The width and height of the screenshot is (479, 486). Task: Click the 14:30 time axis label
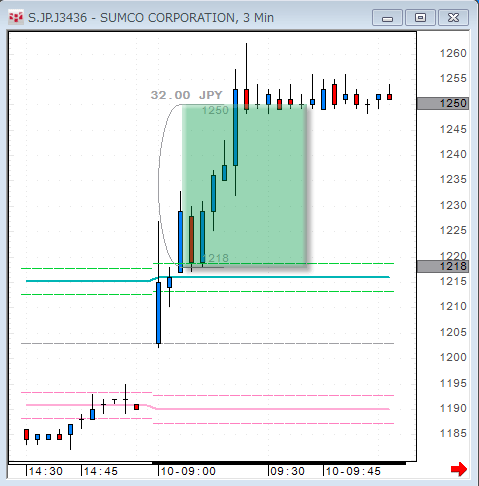point(46,471)
